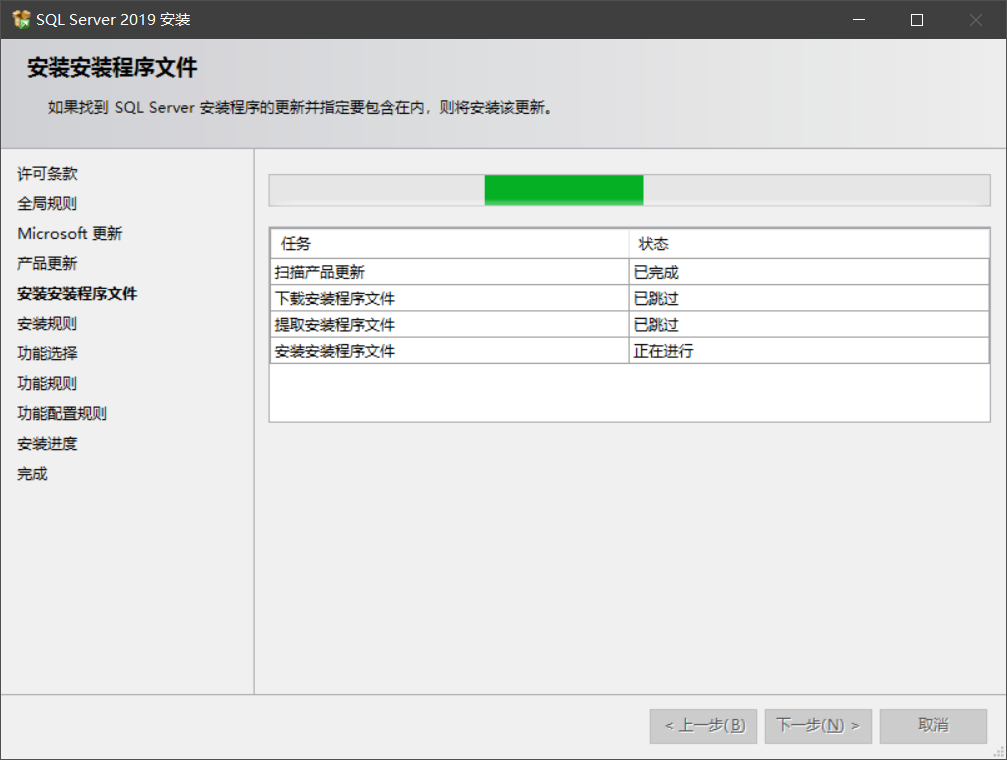The width and height of the screenshot is (1007, 760).
Task: Select 安装规则 step in sidebar
Action: [x=48, y=324]
